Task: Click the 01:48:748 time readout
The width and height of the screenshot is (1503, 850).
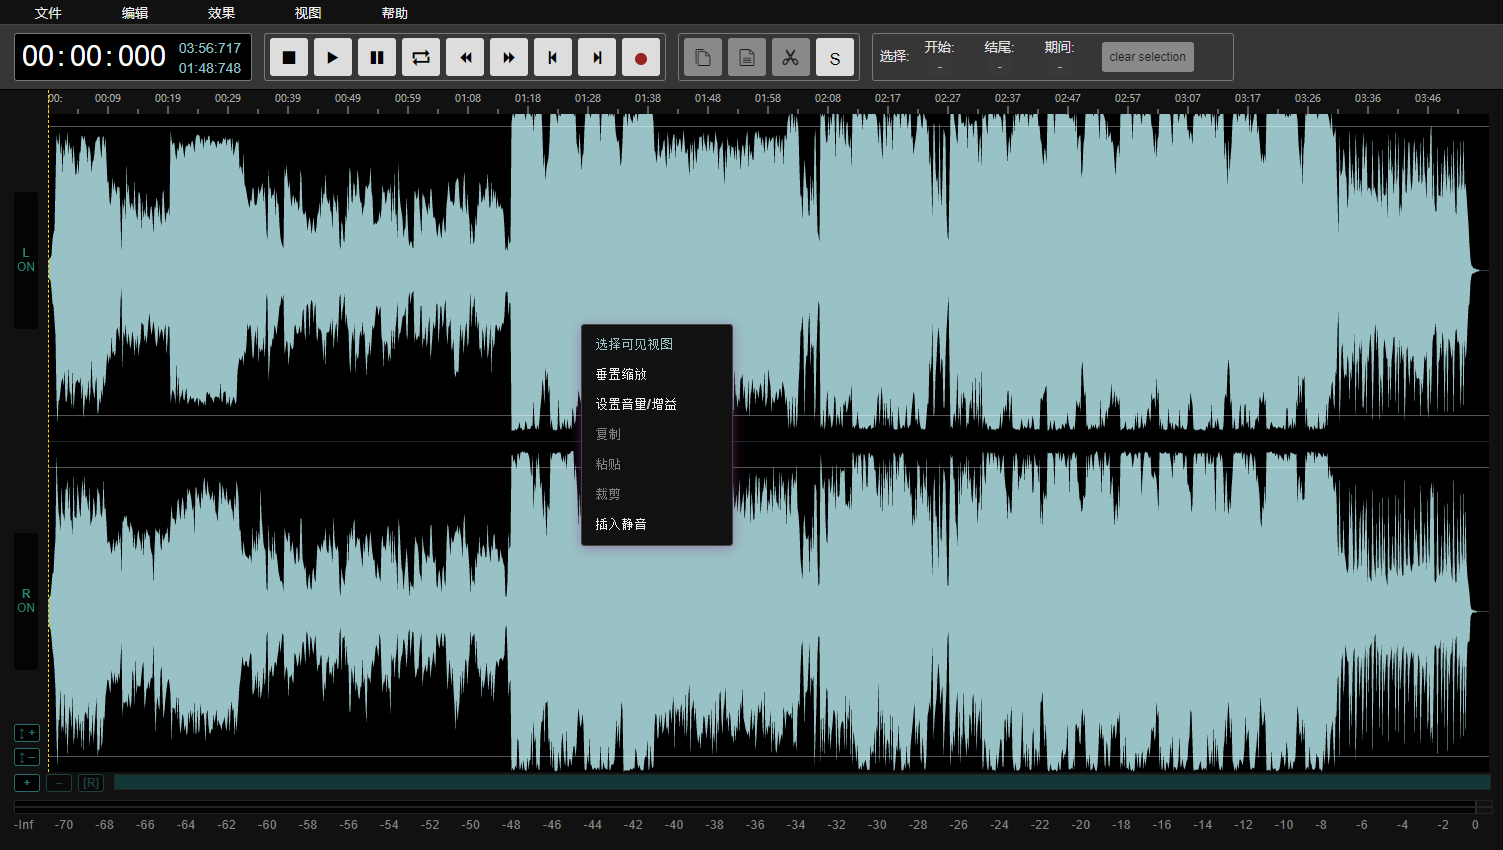Action: [210, 68]
